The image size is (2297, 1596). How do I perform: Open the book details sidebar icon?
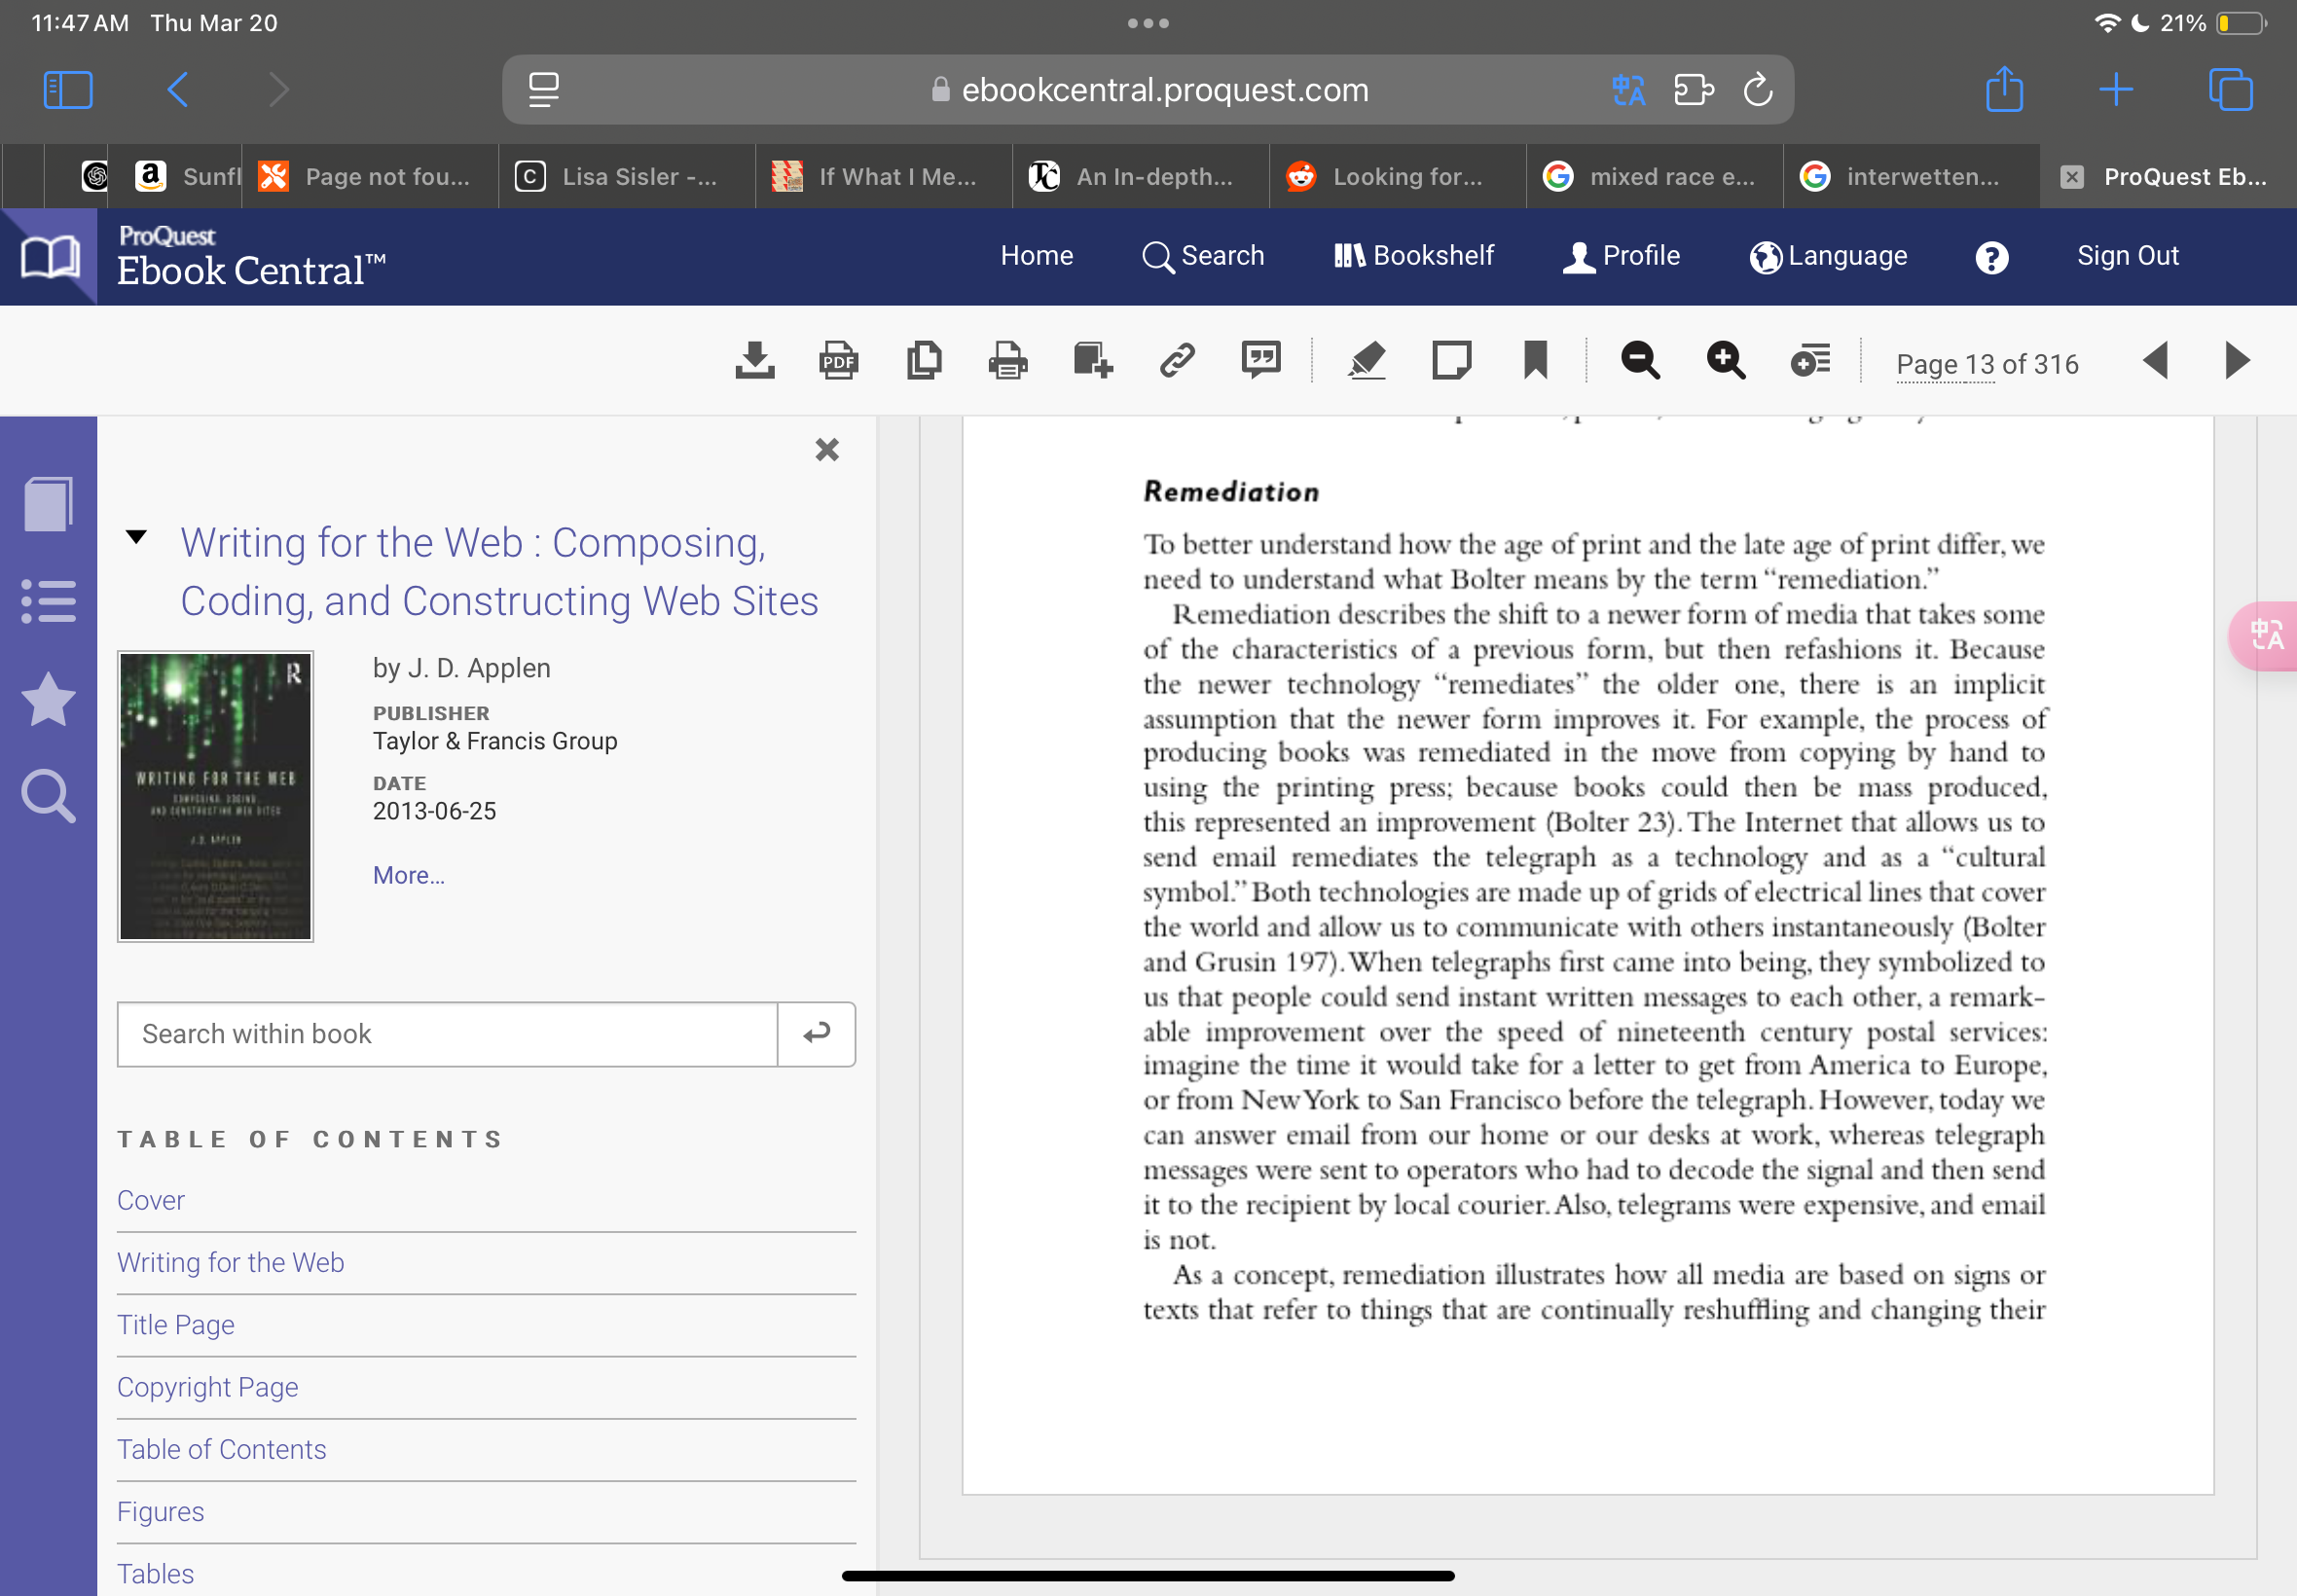[48, 503]
